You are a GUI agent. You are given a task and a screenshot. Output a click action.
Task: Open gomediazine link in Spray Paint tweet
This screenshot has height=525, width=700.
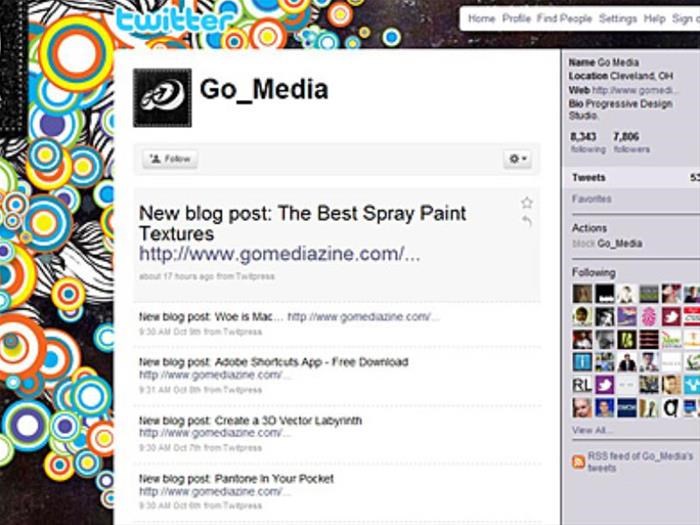tap(280, 254)
